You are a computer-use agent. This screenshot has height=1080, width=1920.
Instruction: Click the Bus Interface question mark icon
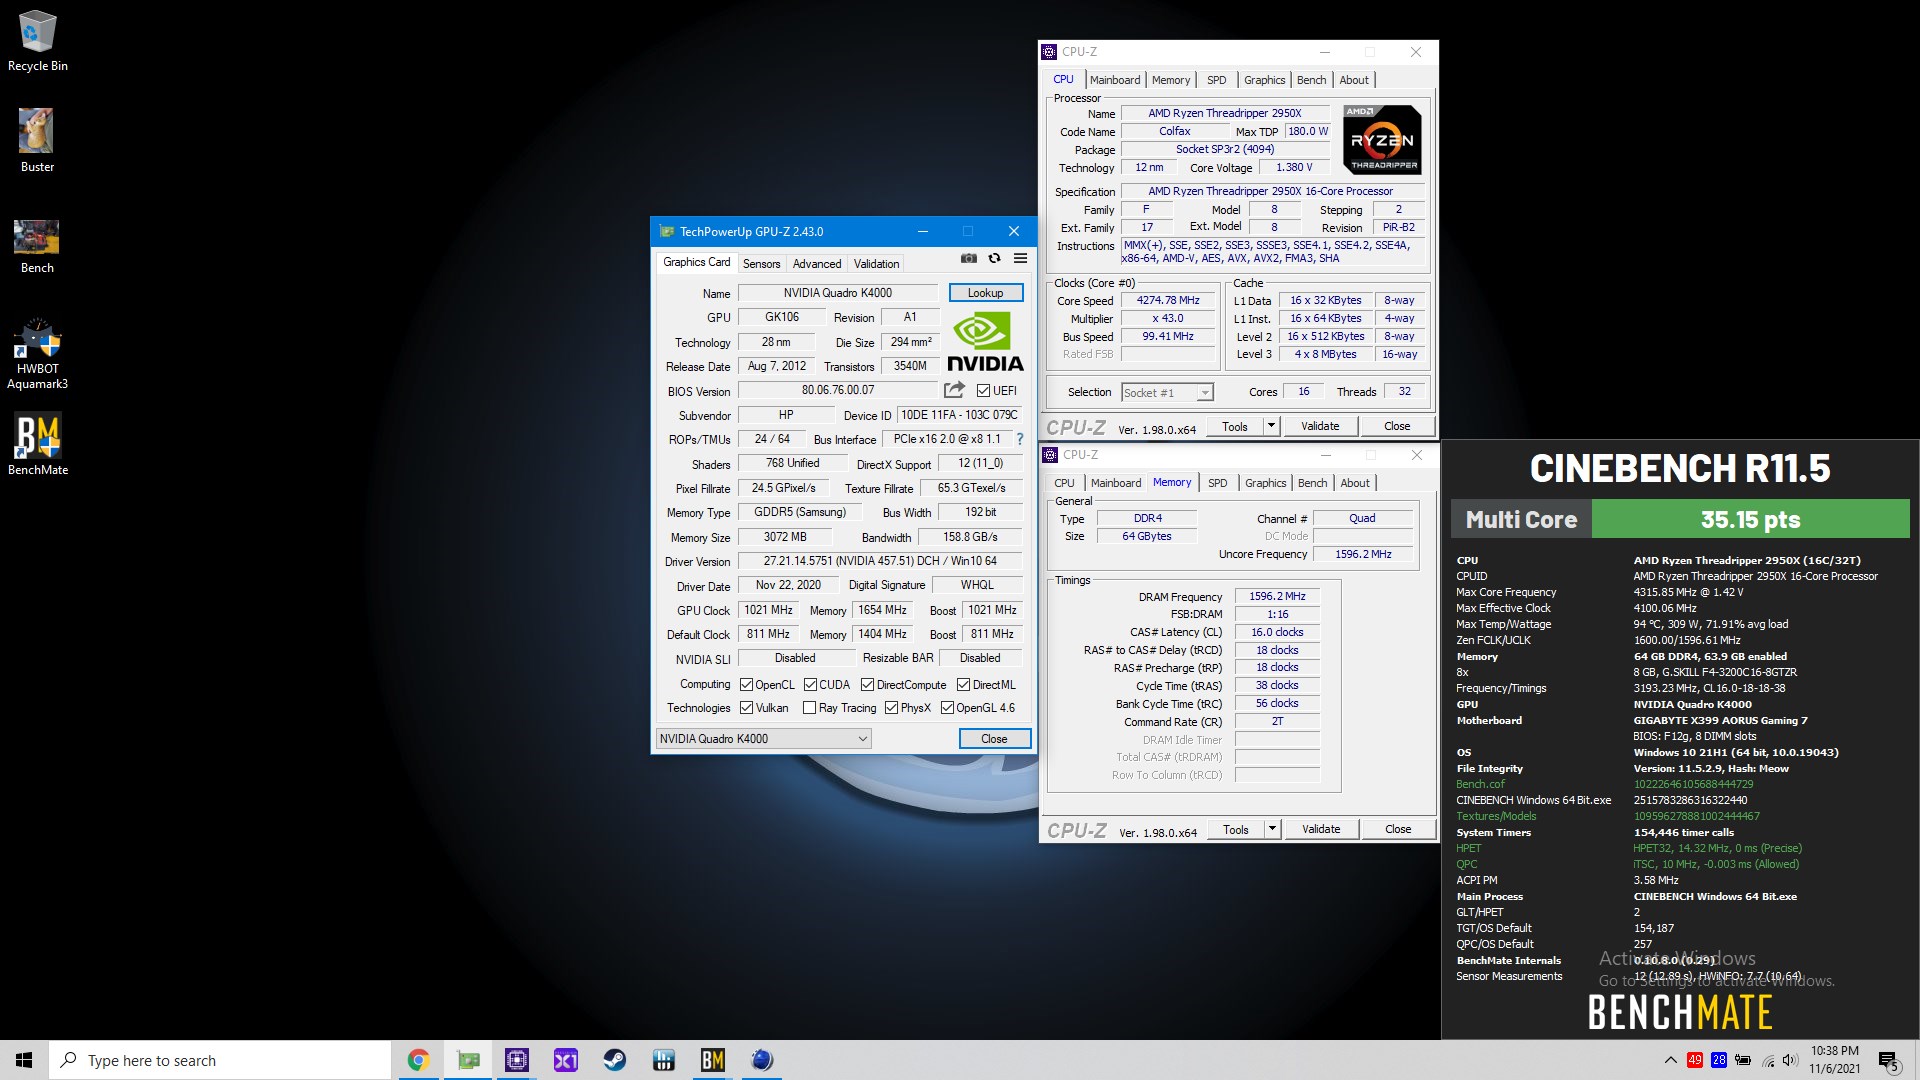(x=1020, y=439)
